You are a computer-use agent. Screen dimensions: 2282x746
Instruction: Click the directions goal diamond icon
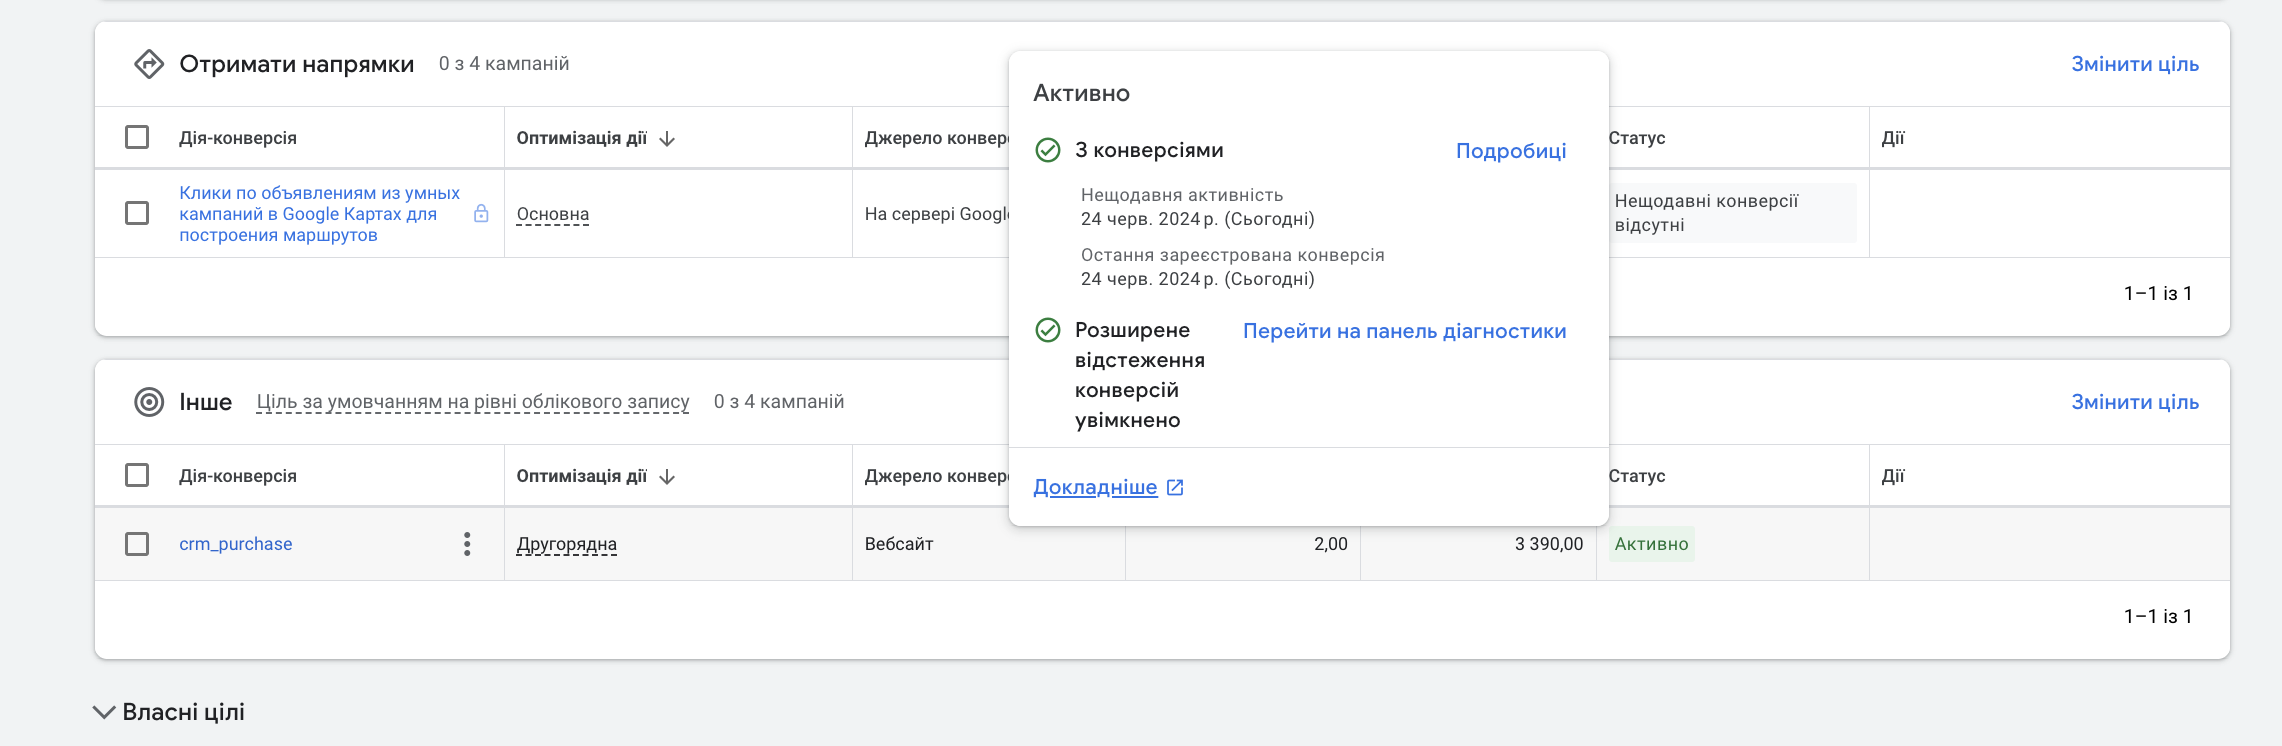149,64
